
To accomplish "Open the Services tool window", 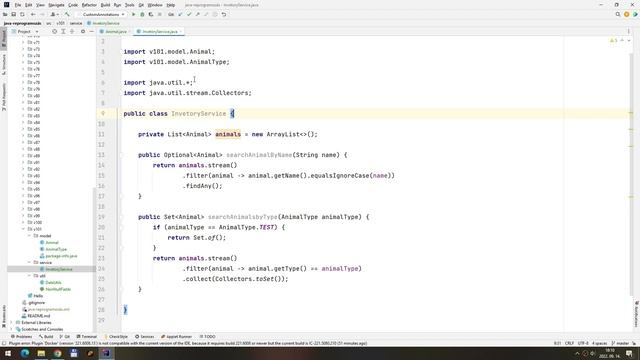I will 144,337.
